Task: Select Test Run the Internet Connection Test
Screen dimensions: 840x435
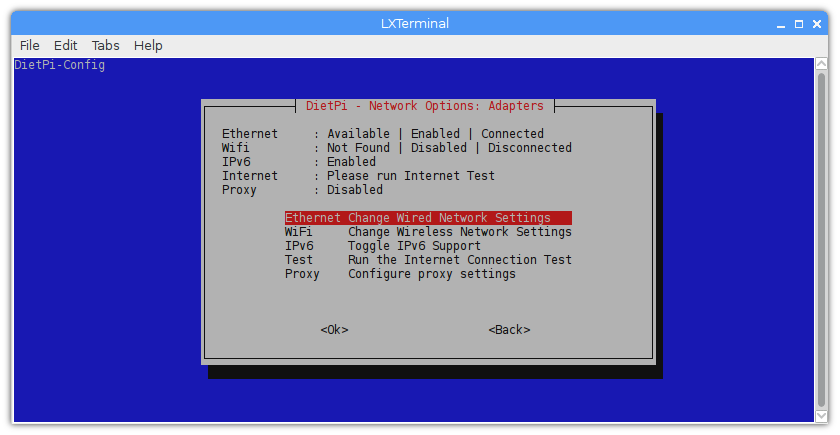Action: pyautogui.click(x=428, y=260)
